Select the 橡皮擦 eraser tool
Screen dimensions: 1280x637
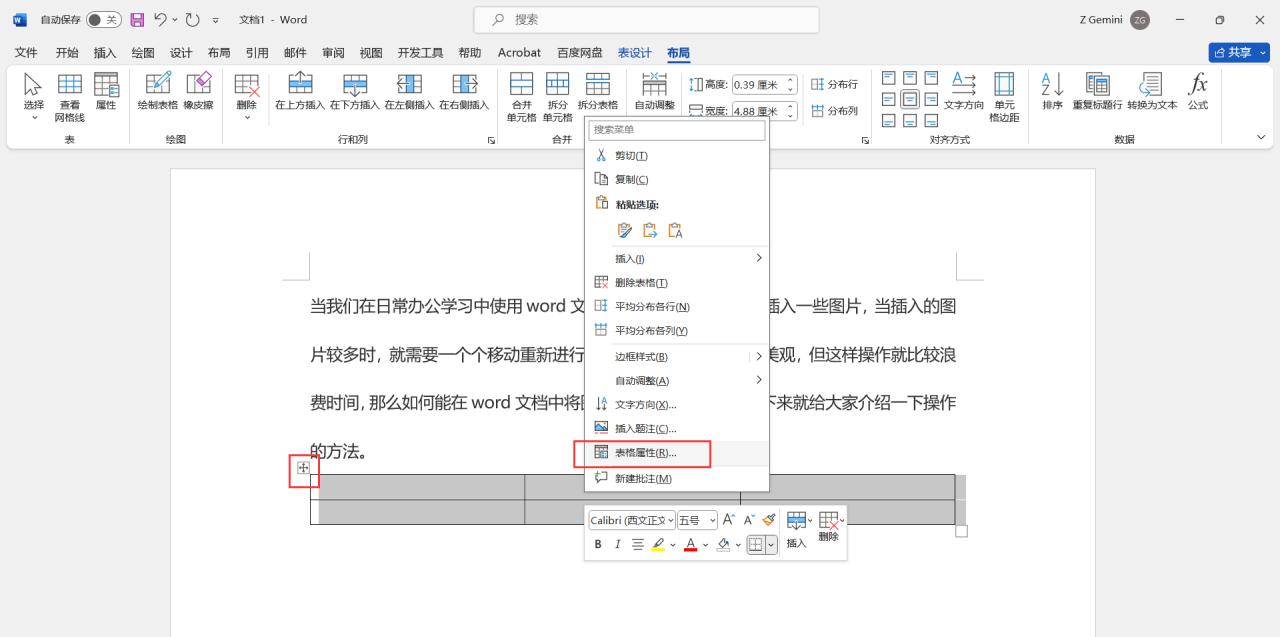point(198,92)
